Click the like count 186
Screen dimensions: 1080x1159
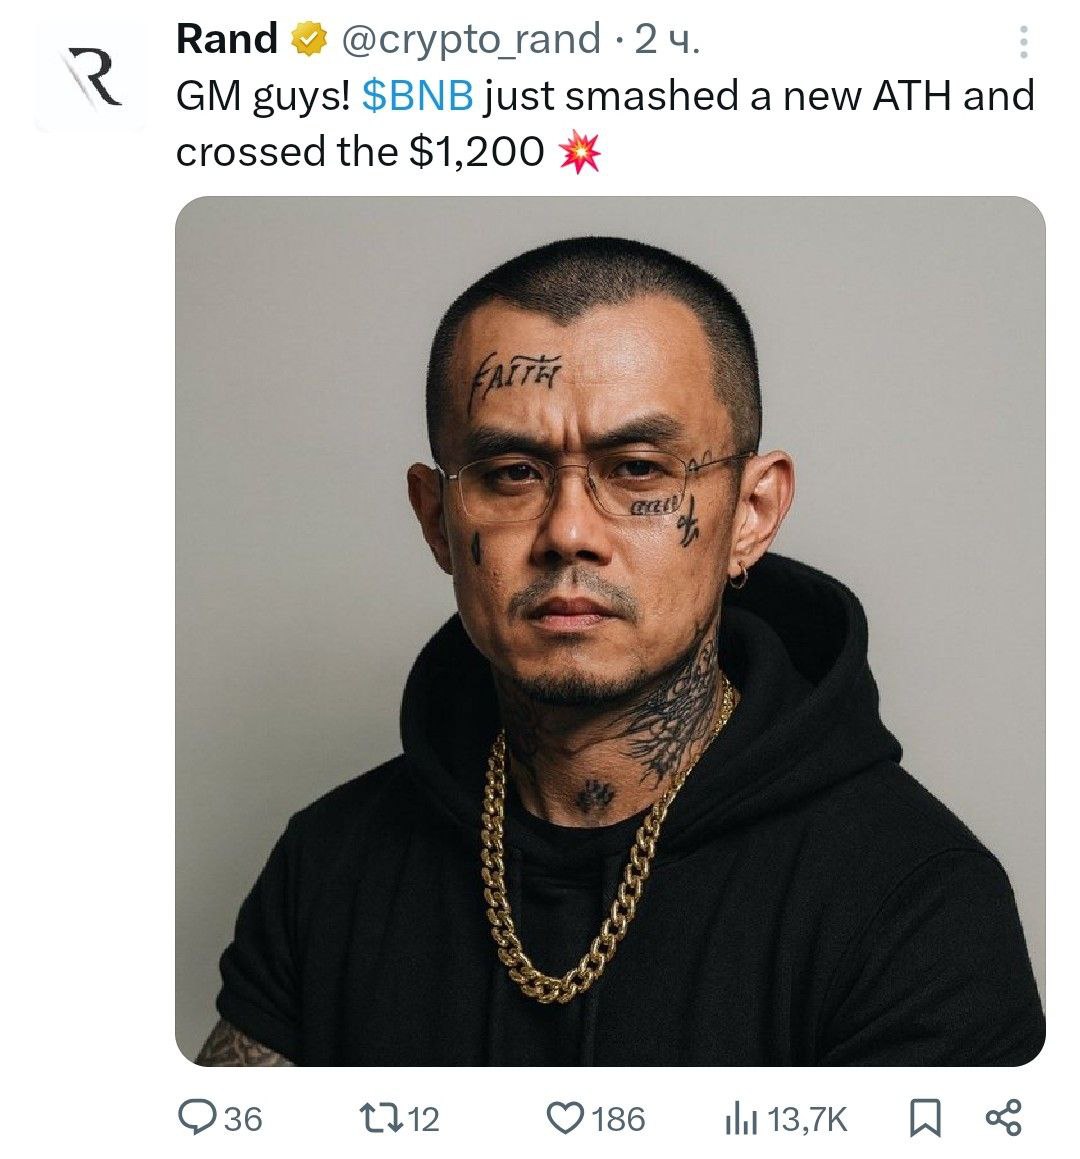(x=618, y=1118)
